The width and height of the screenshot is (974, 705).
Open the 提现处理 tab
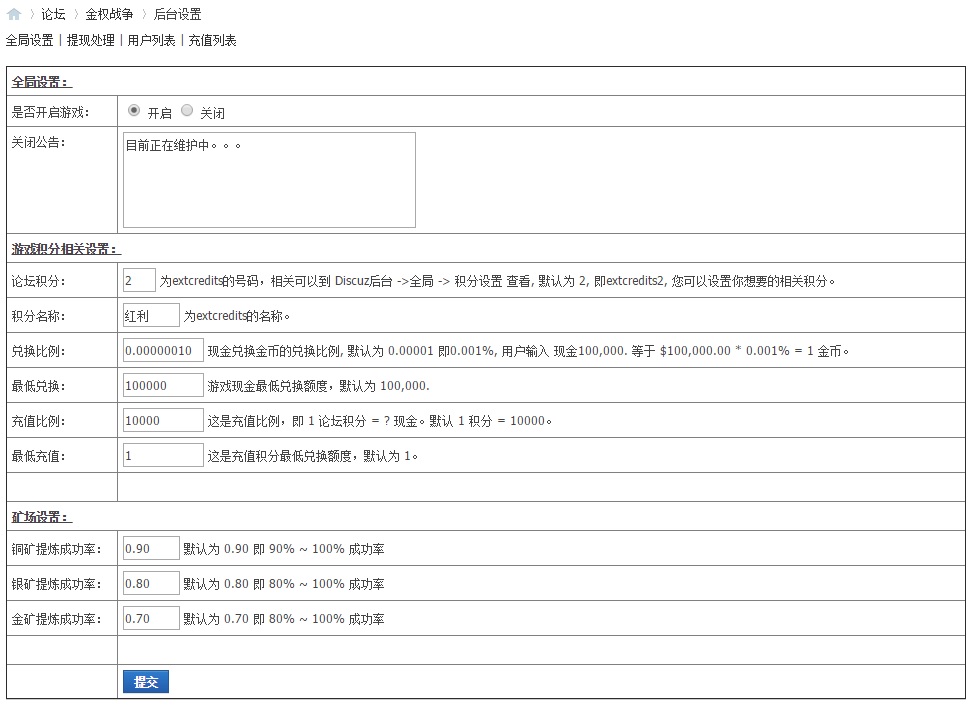pos(91,41)
